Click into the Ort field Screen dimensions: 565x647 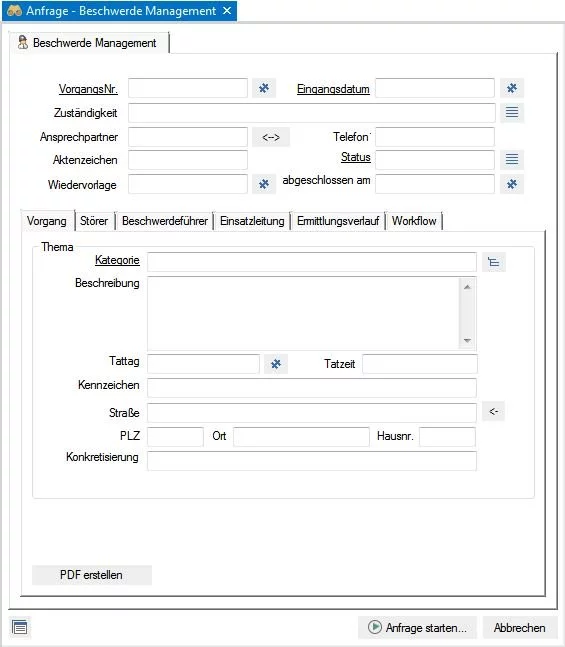point(301,437)
